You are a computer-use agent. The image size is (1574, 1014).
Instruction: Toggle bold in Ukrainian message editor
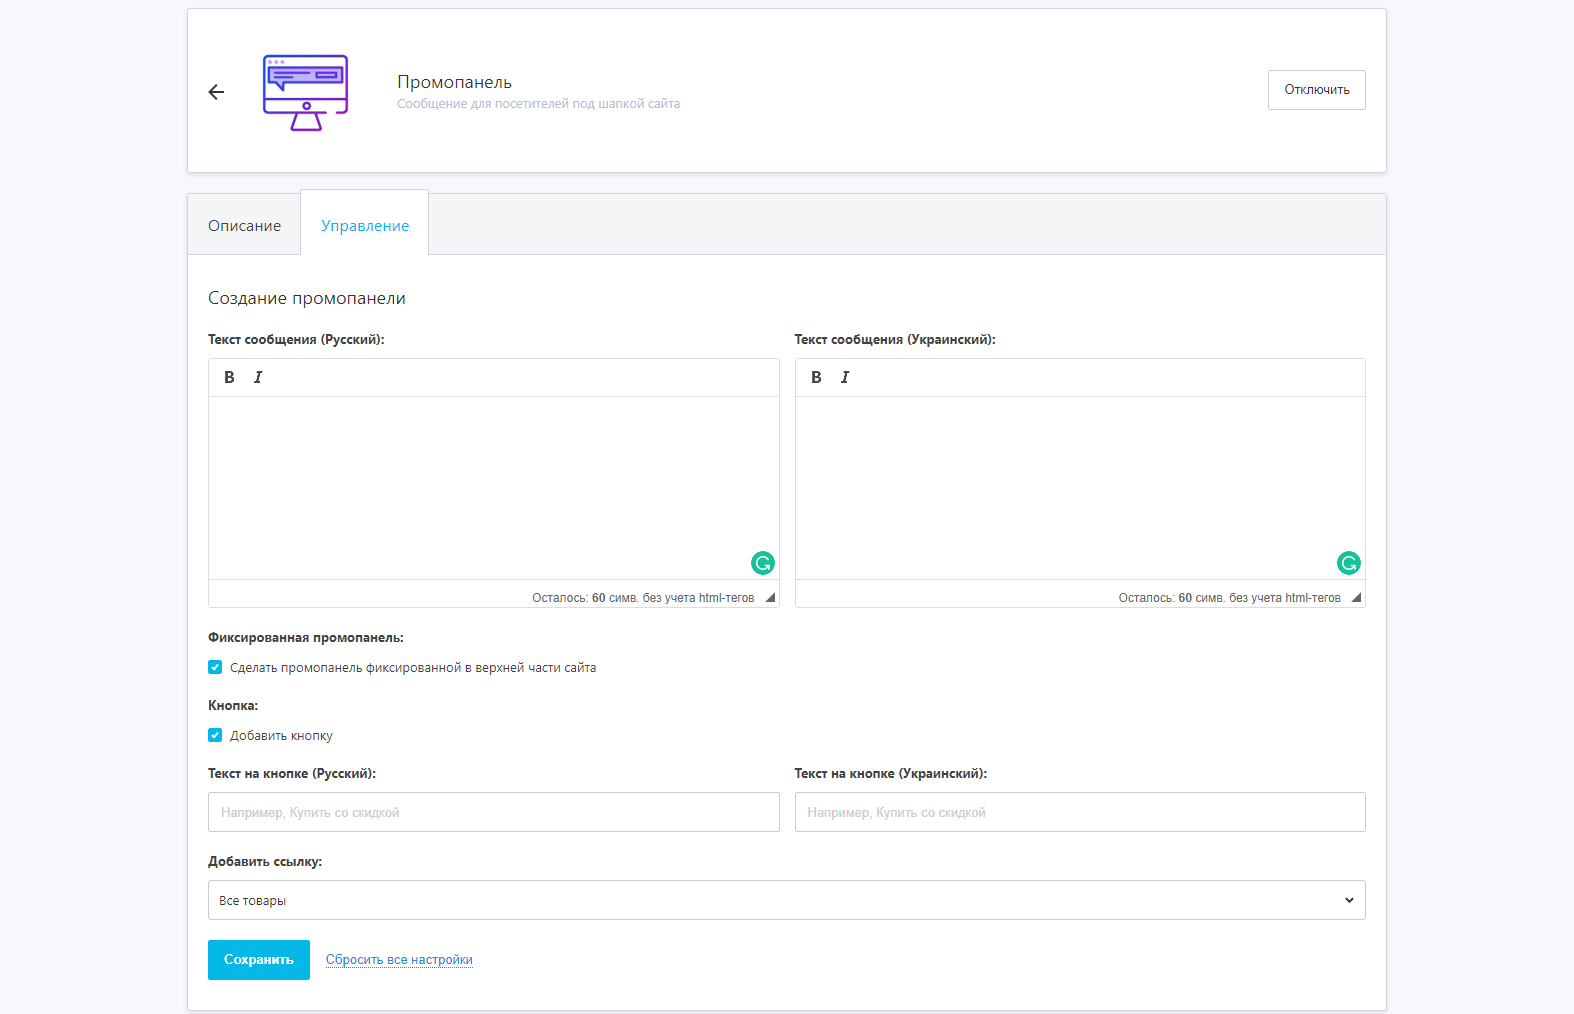pos(816,377)
